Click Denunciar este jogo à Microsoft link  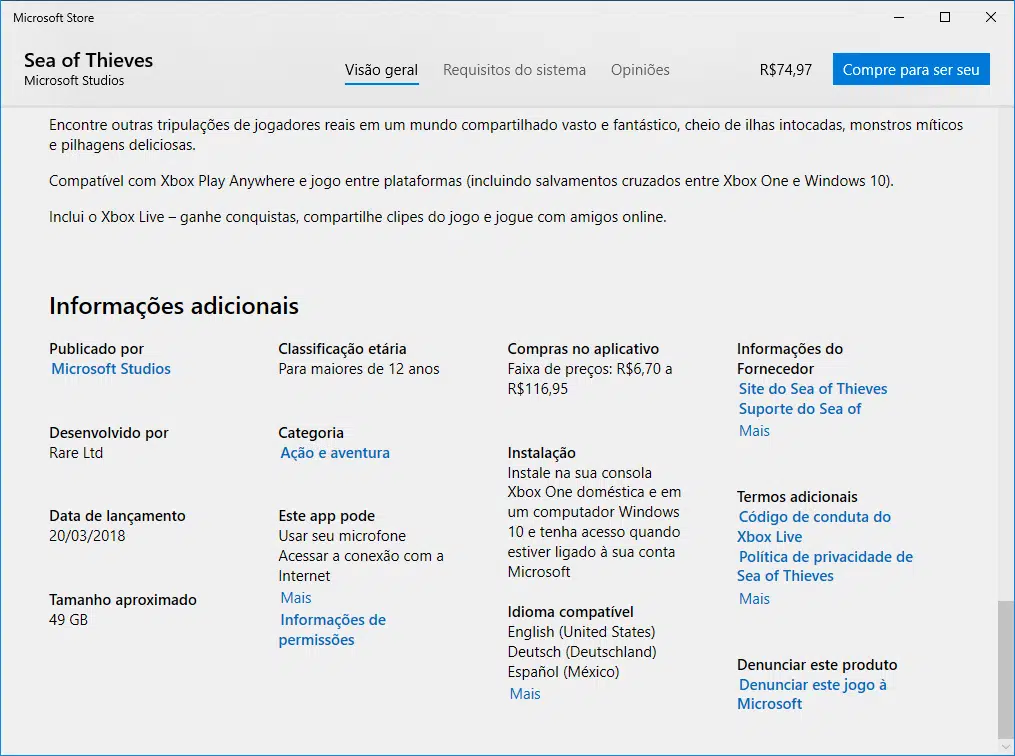coord(812,695)
